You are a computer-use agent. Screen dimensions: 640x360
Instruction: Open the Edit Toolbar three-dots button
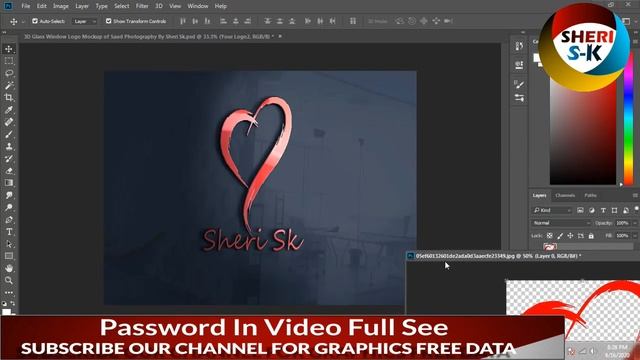9,293
